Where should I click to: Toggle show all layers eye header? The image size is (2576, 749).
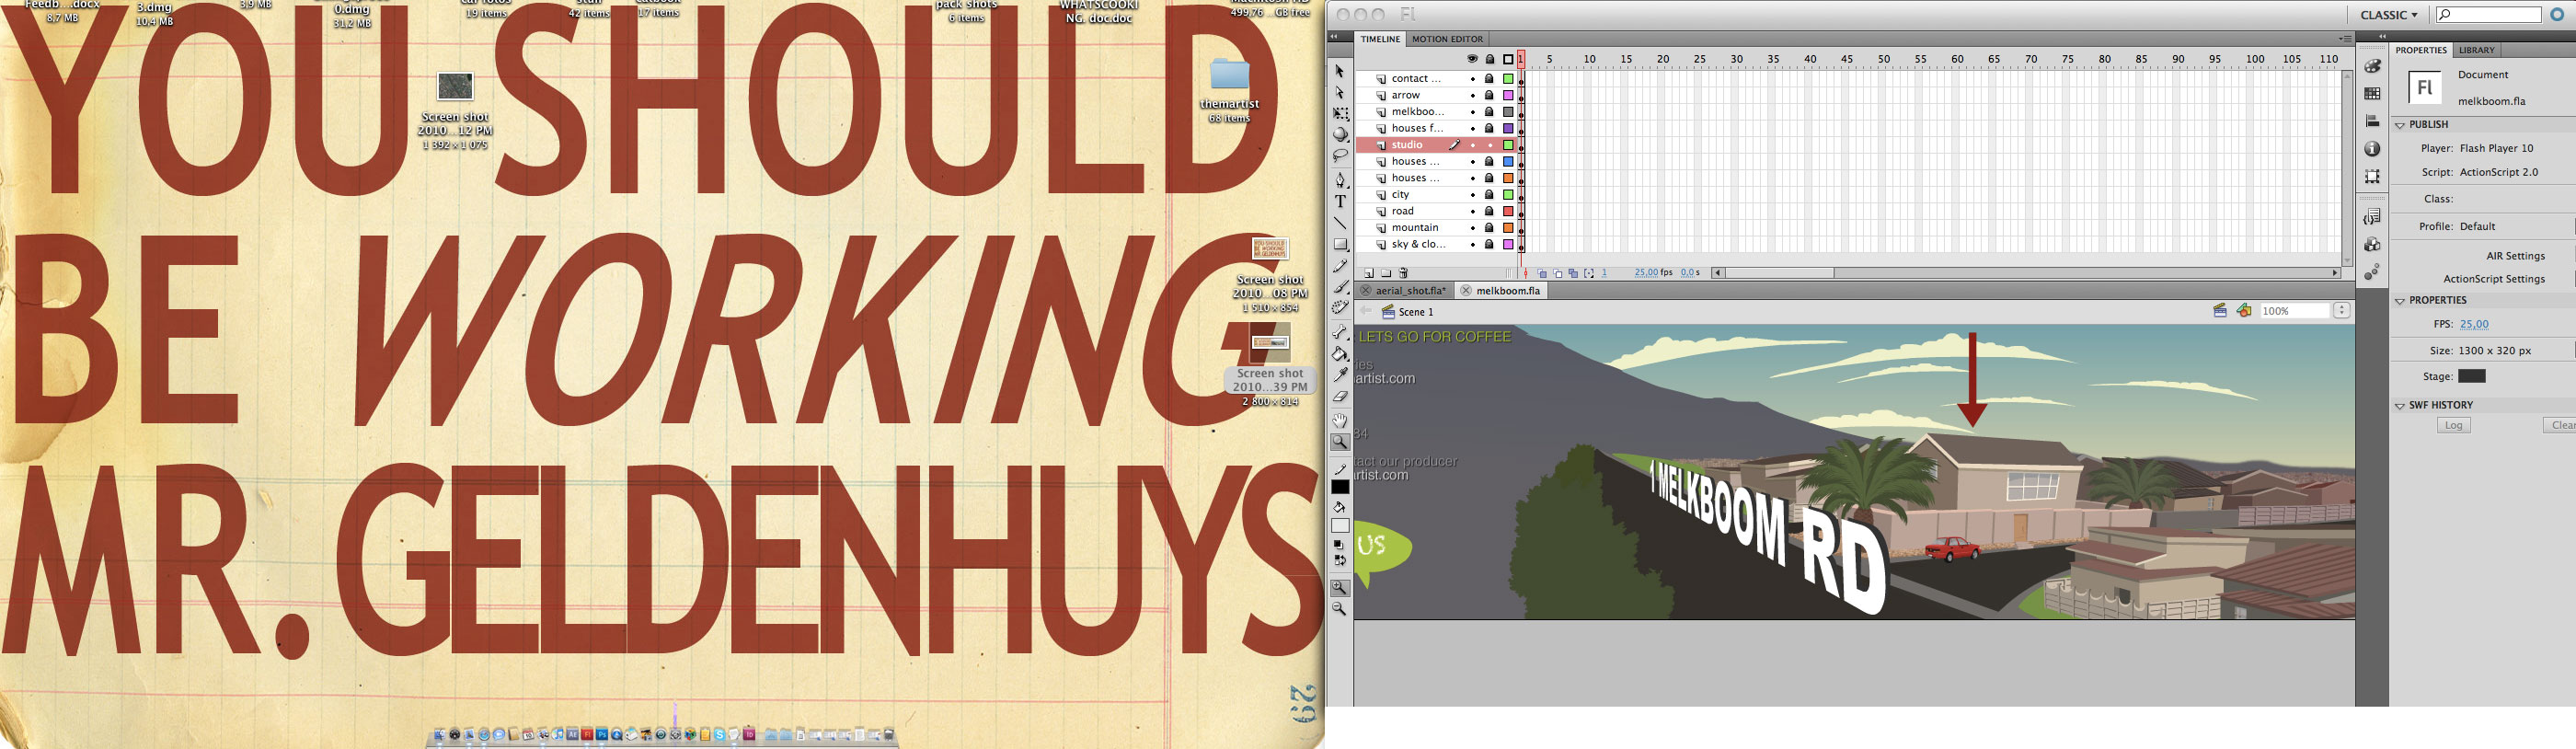[1472, 59]
